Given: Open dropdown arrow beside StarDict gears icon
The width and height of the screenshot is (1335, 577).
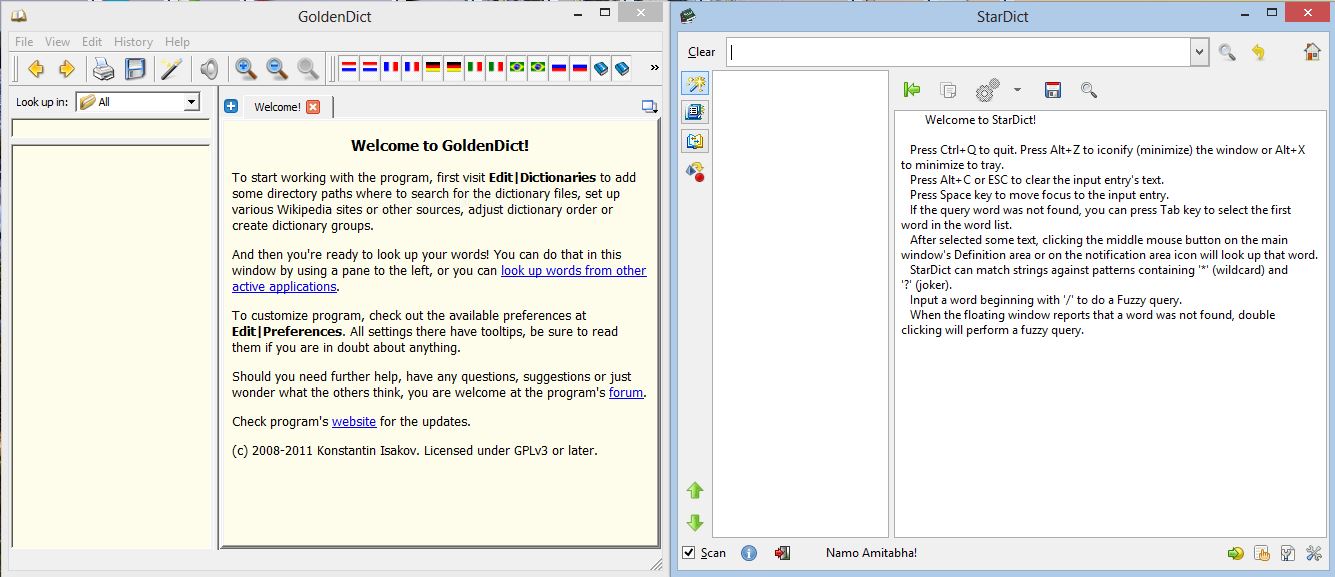Looking at the screenshot, I should pos(1017,89).
